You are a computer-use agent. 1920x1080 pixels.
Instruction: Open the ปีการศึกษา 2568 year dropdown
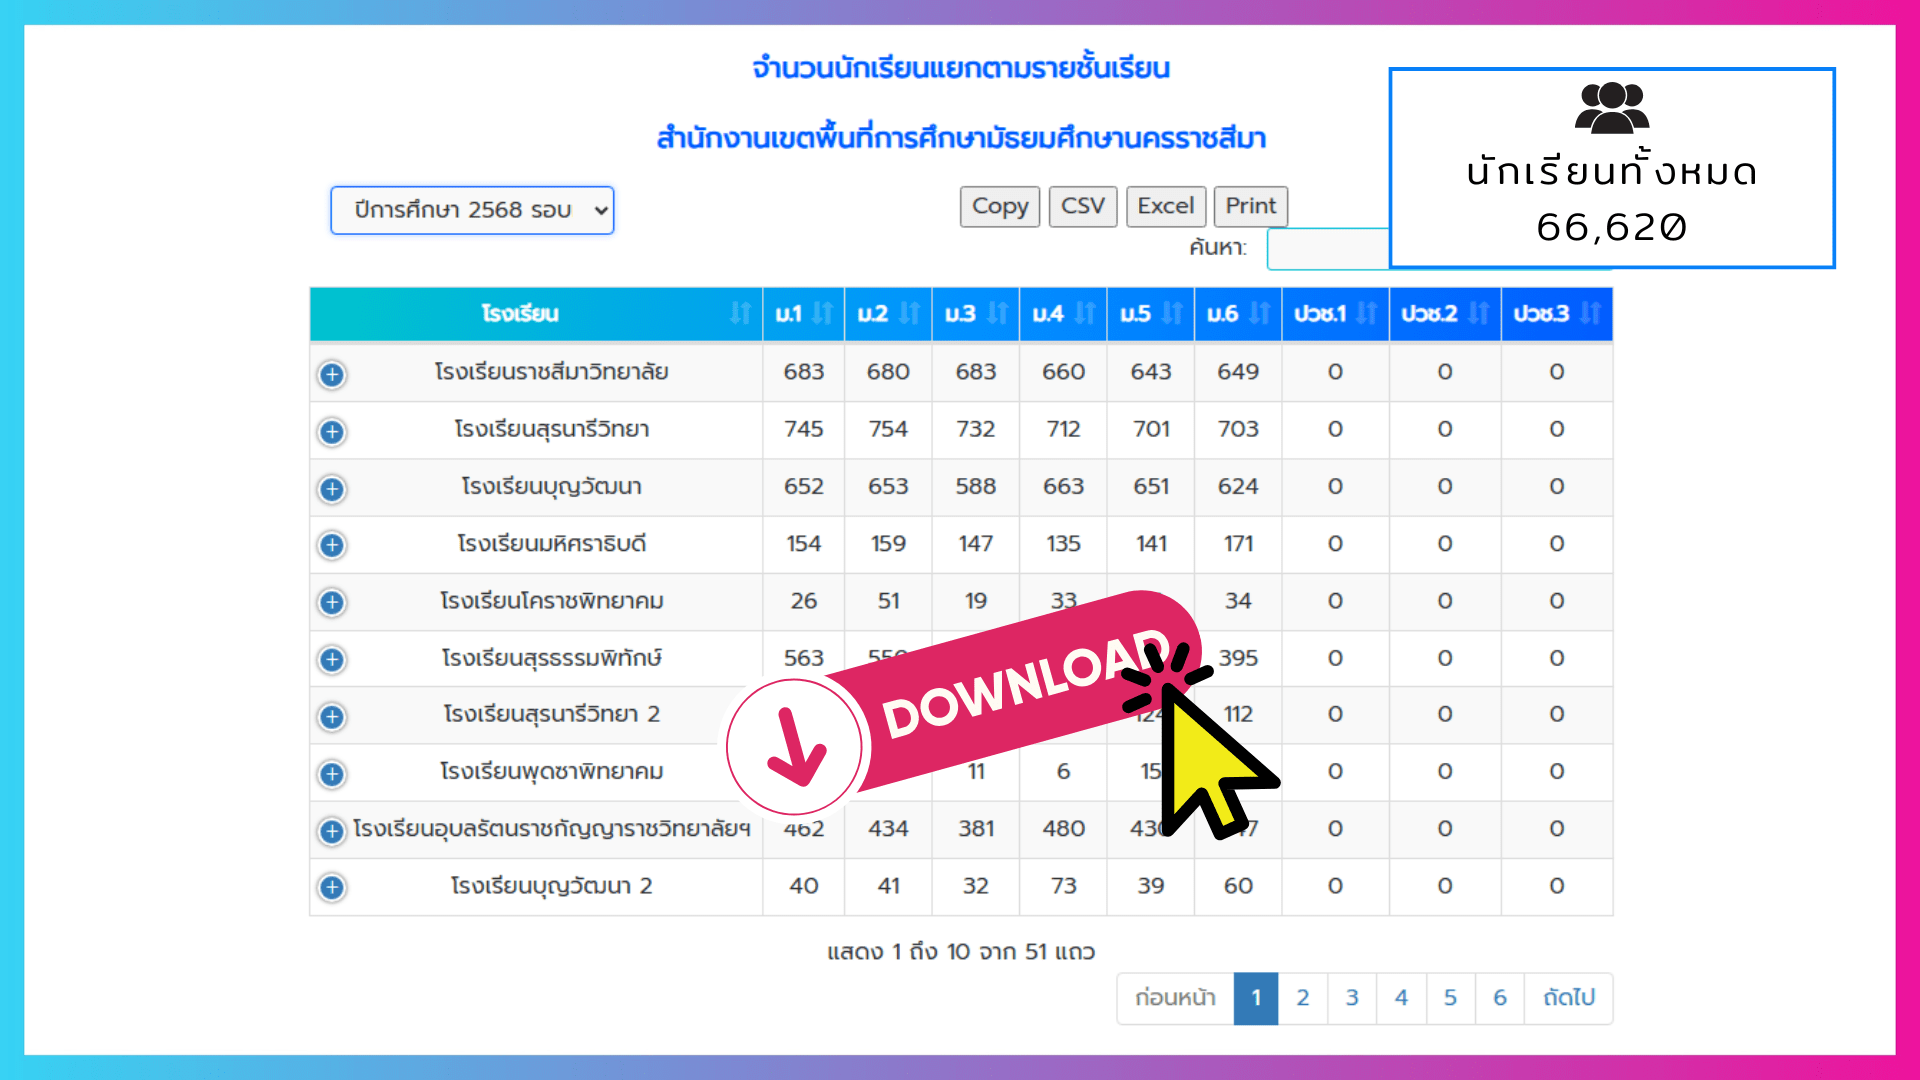click(471, 210)
